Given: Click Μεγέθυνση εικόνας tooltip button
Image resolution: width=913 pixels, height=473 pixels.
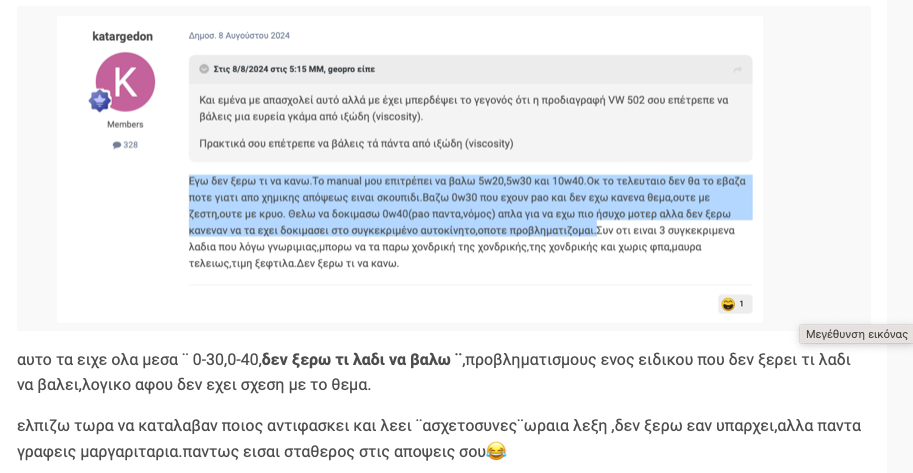Looking at the screenshot, I should pyautogui.click(x=856, y=334).
